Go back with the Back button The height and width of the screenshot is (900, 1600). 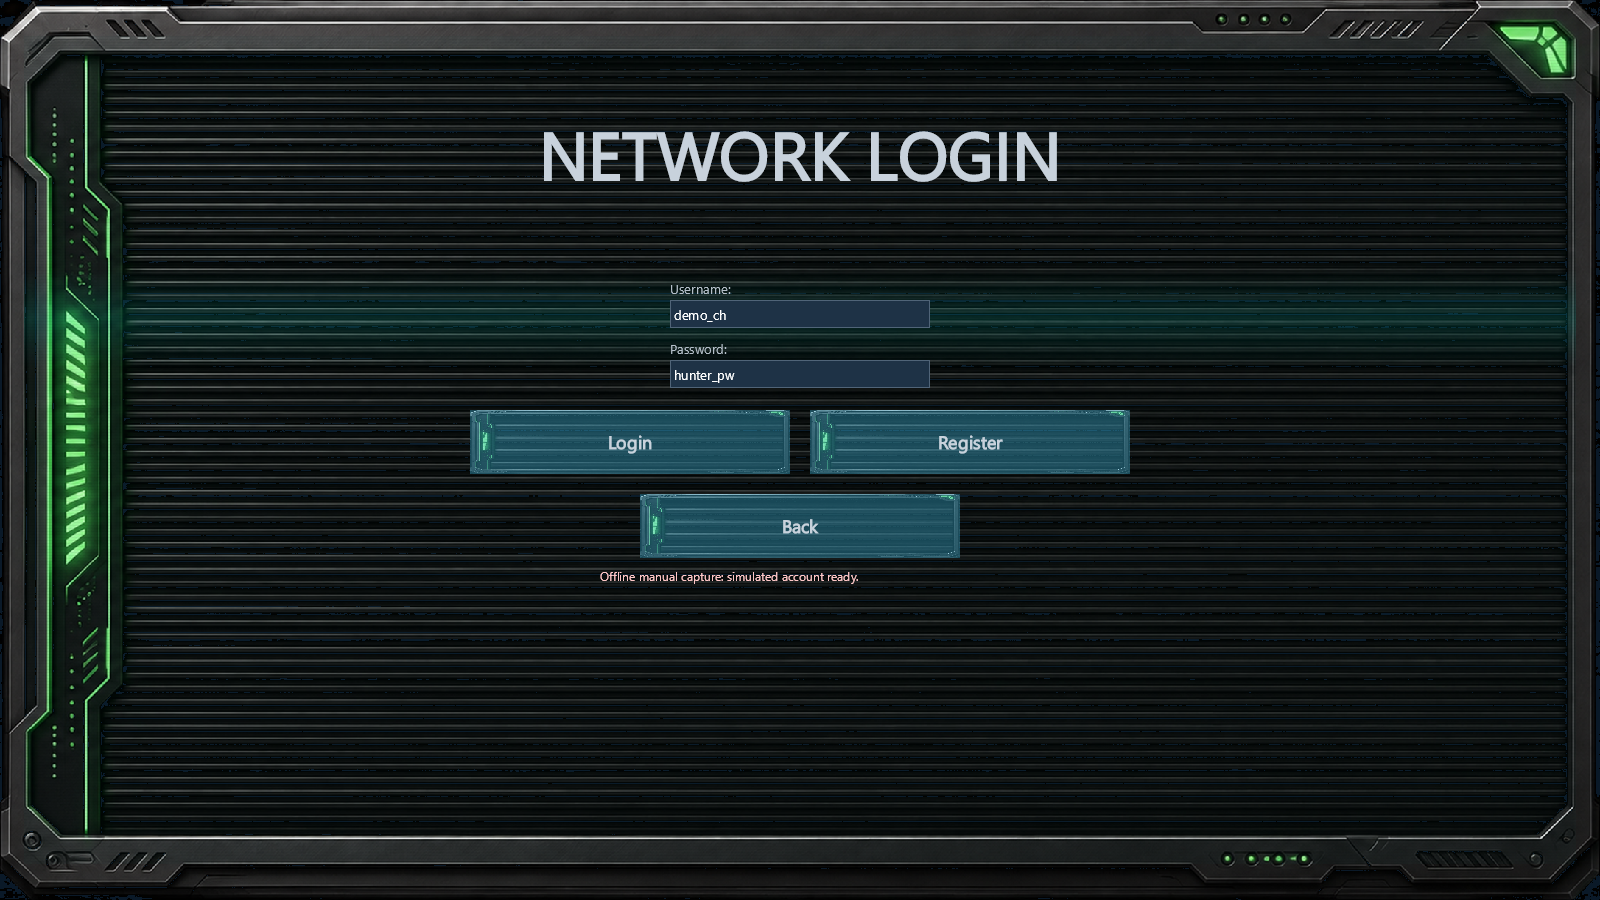(800, 526)
